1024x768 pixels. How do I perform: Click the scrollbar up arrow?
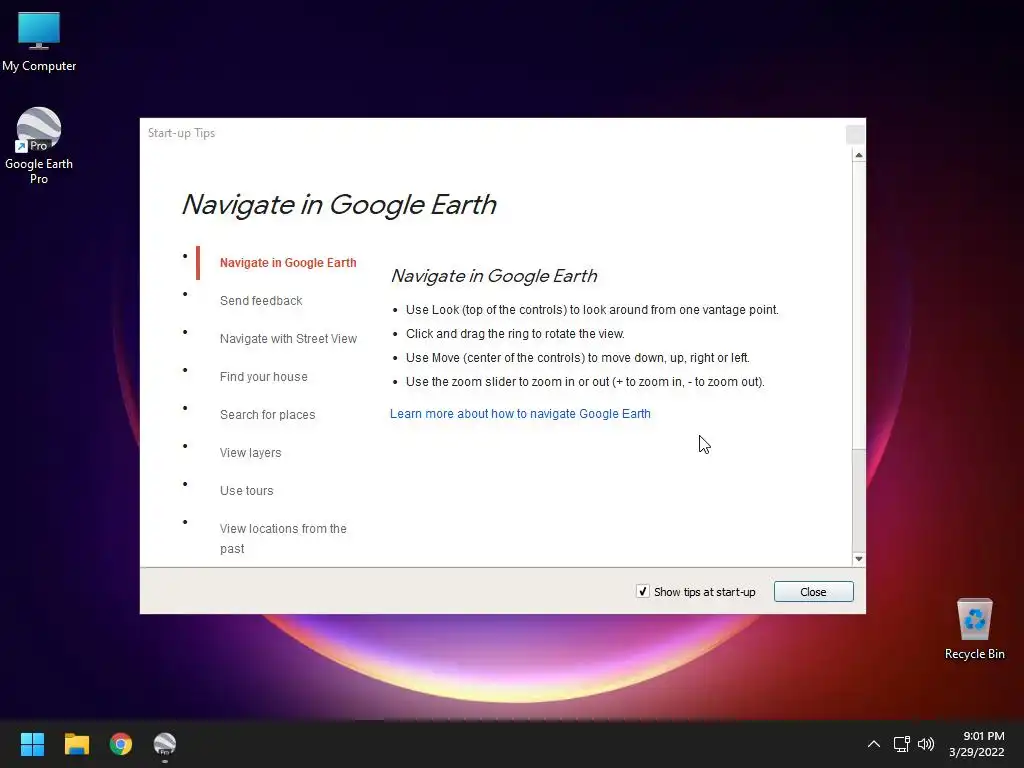[859, 155]
